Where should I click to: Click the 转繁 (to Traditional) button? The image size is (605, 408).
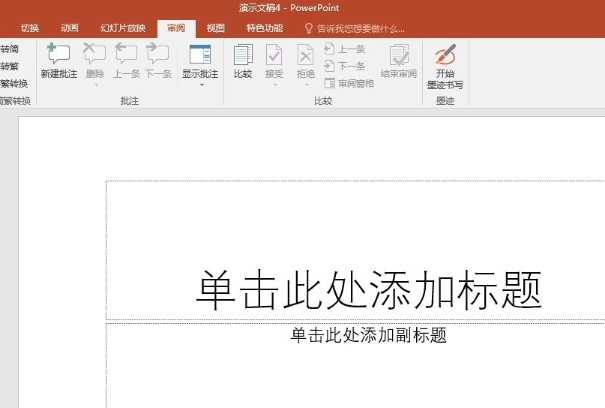pyautogui.click(x=9, y=66)
